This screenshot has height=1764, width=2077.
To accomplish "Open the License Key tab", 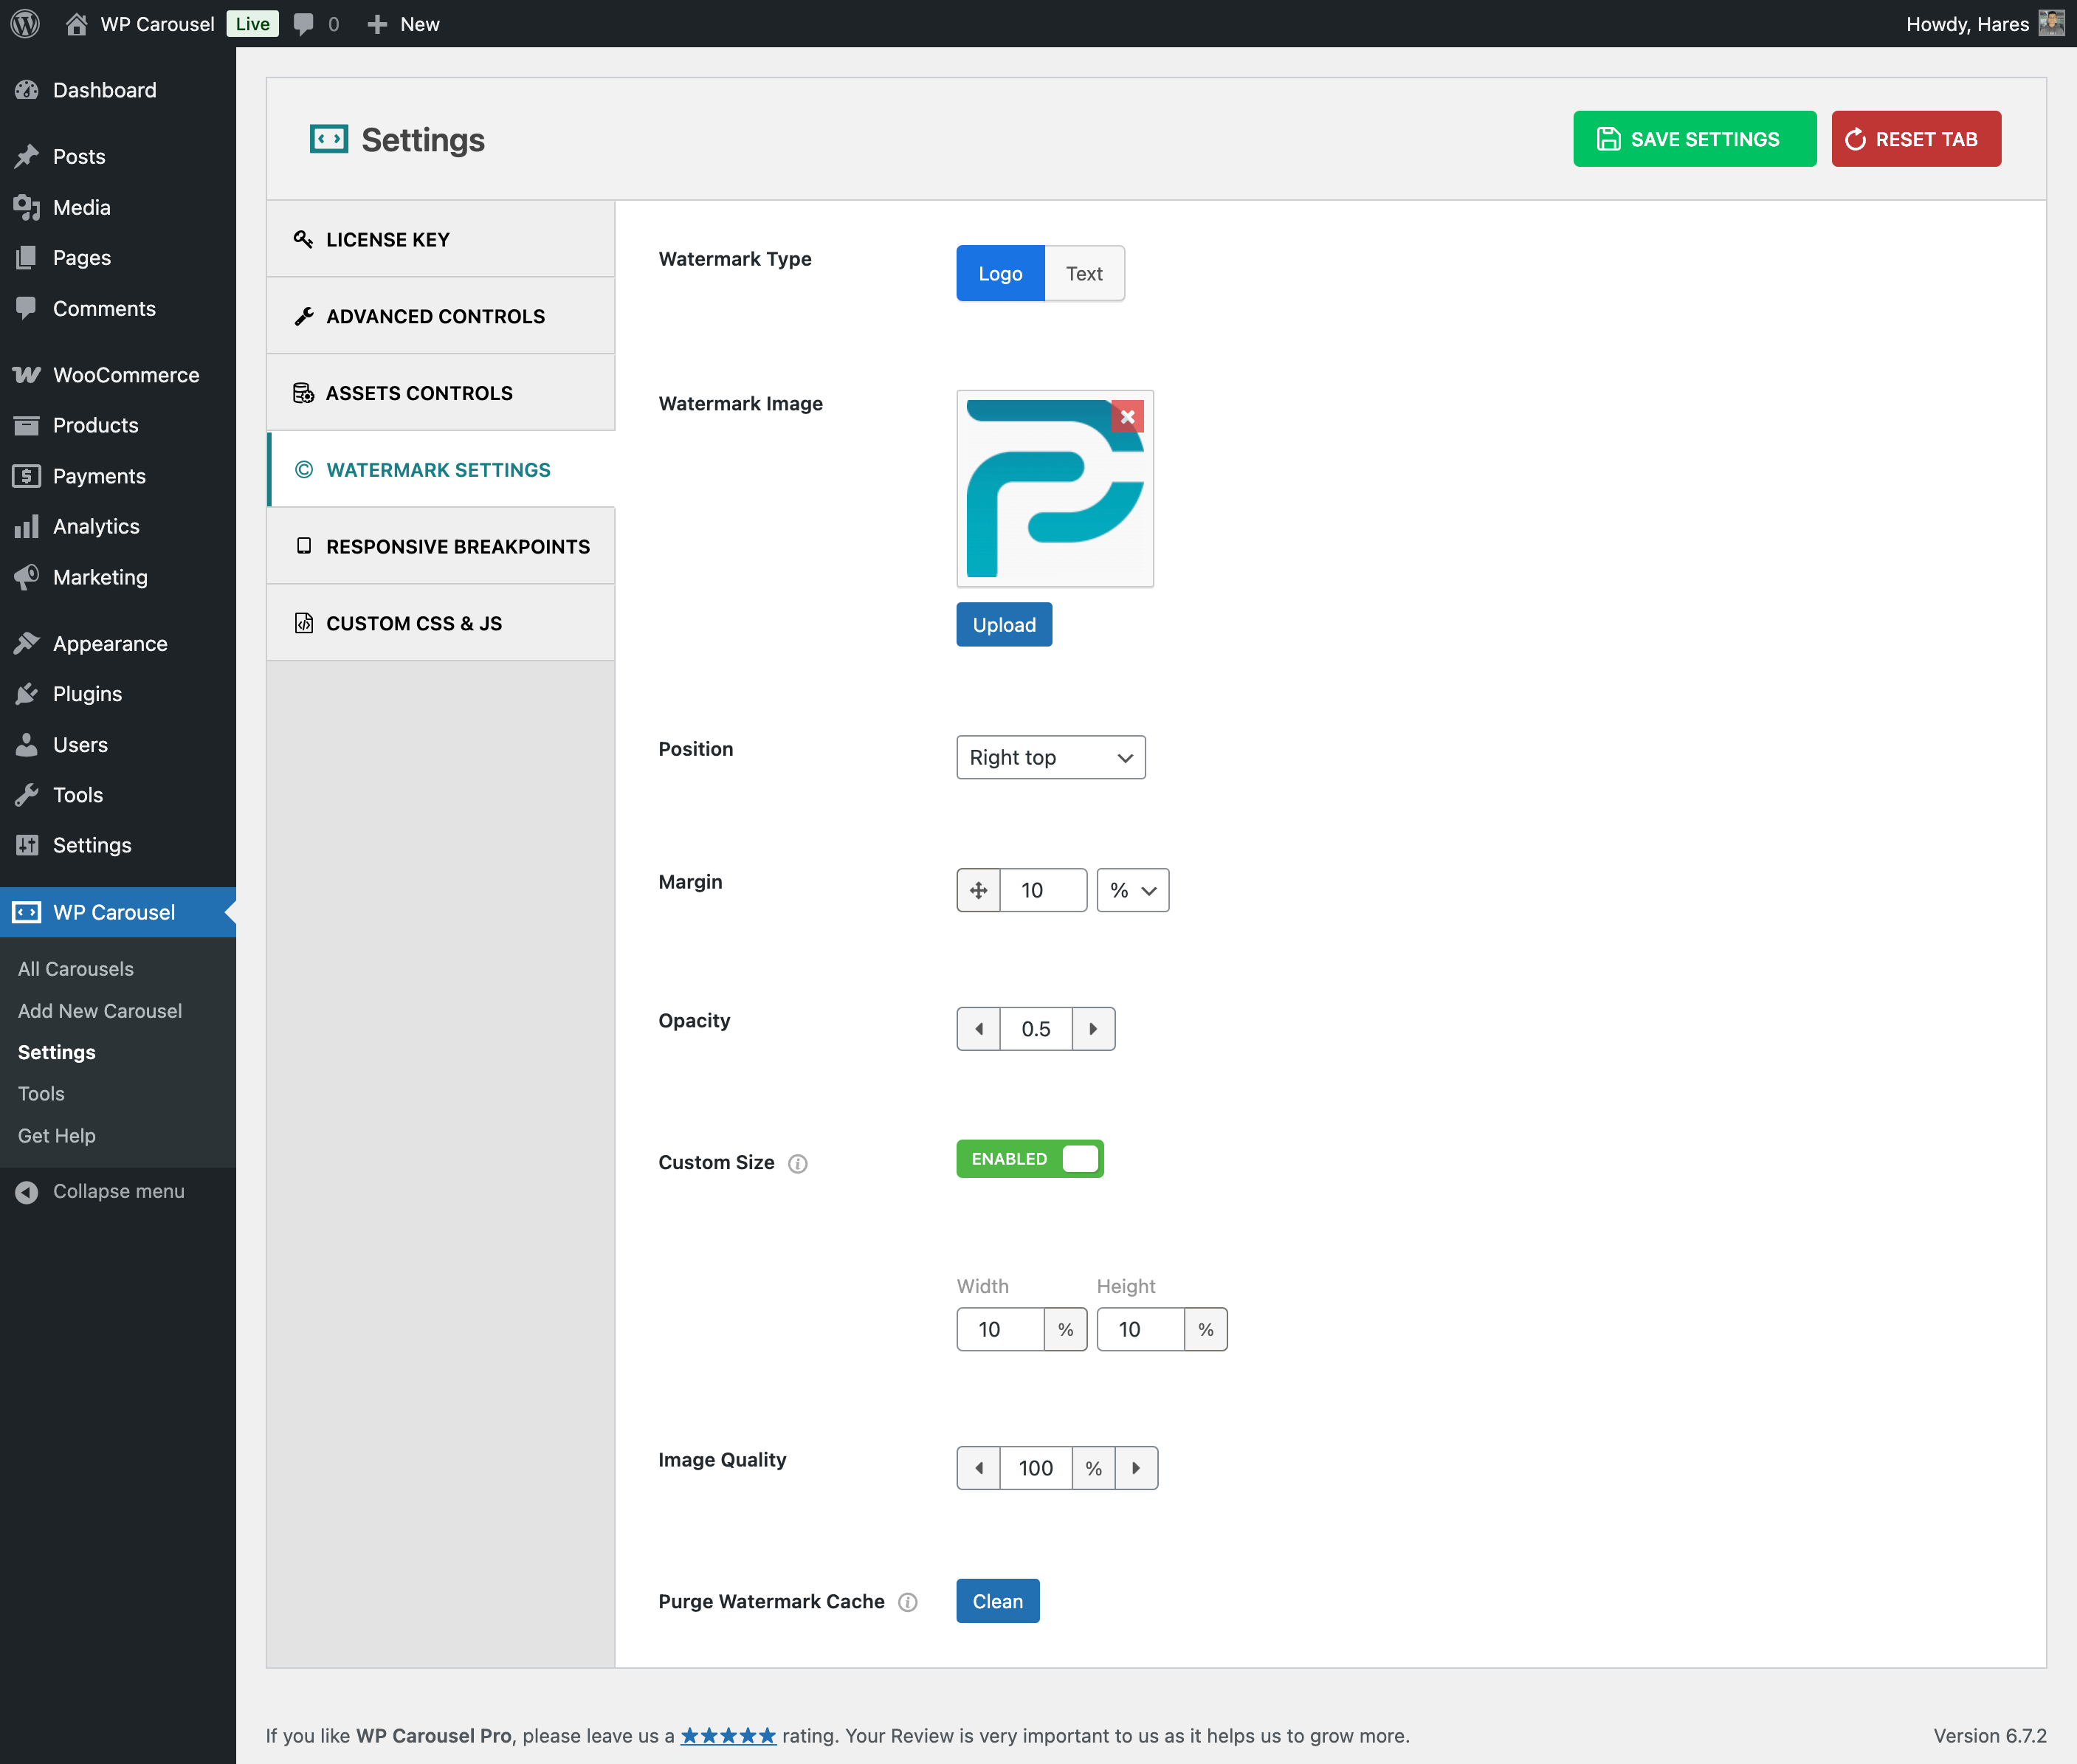I will (x=441, y=239).
